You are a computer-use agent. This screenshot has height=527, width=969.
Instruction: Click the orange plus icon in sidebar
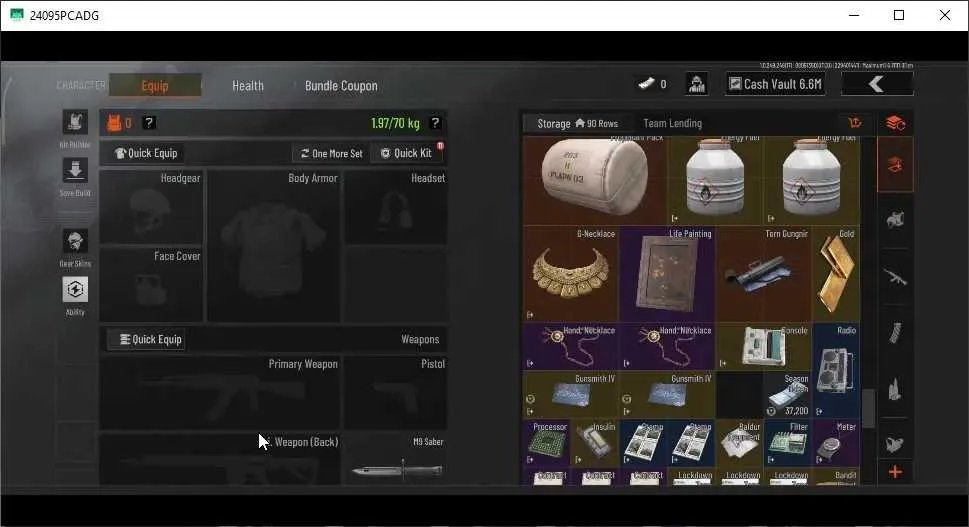coord(895,473)
